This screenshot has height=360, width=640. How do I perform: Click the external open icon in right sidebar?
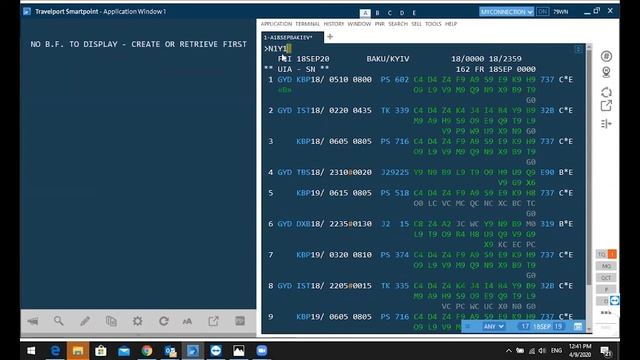(x=607, y=106)
